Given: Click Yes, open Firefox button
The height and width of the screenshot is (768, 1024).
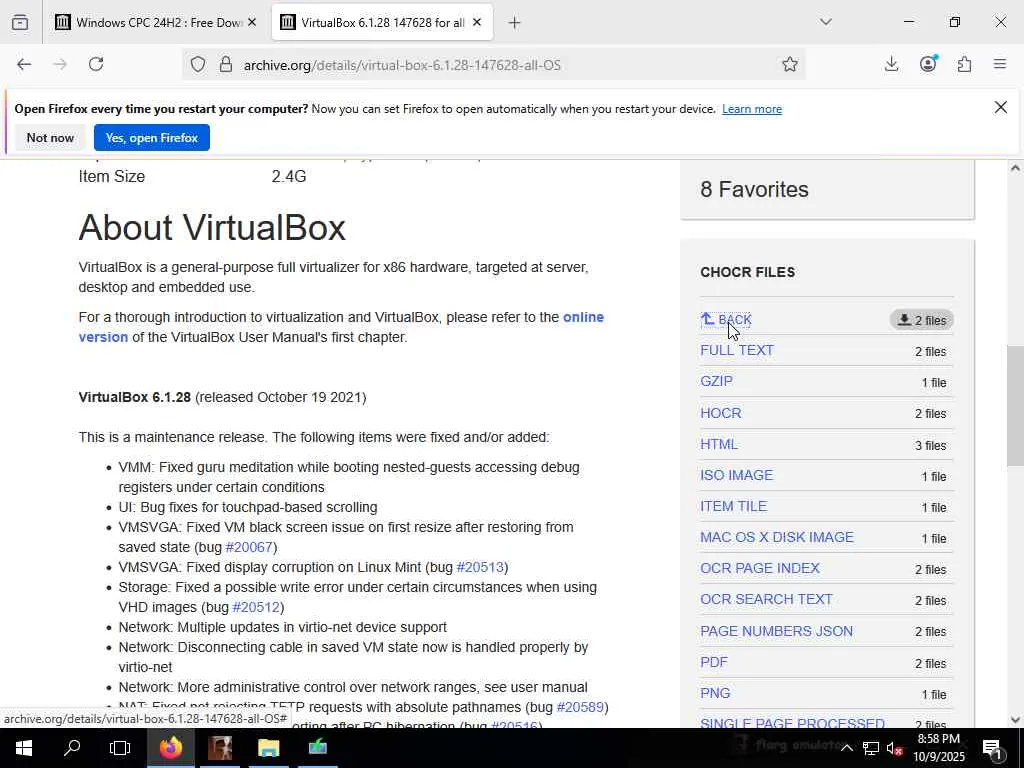Looking at the screenshot, I should [x=152, y=138].
